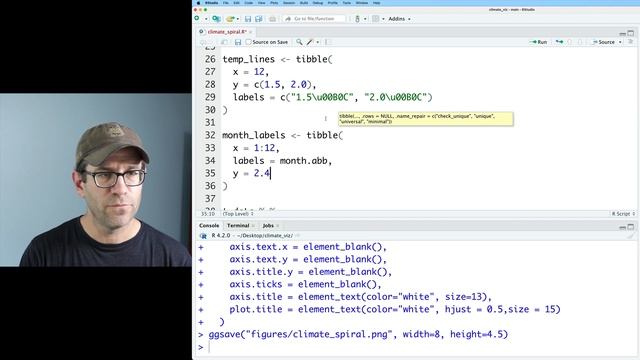Open the Help menu

(x=376, y=3)
